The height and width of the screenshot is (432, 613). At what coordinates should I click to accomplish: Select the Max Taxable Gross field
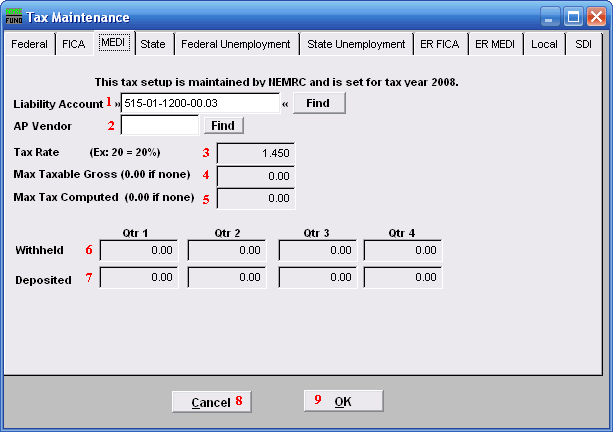tap(256, 176)
